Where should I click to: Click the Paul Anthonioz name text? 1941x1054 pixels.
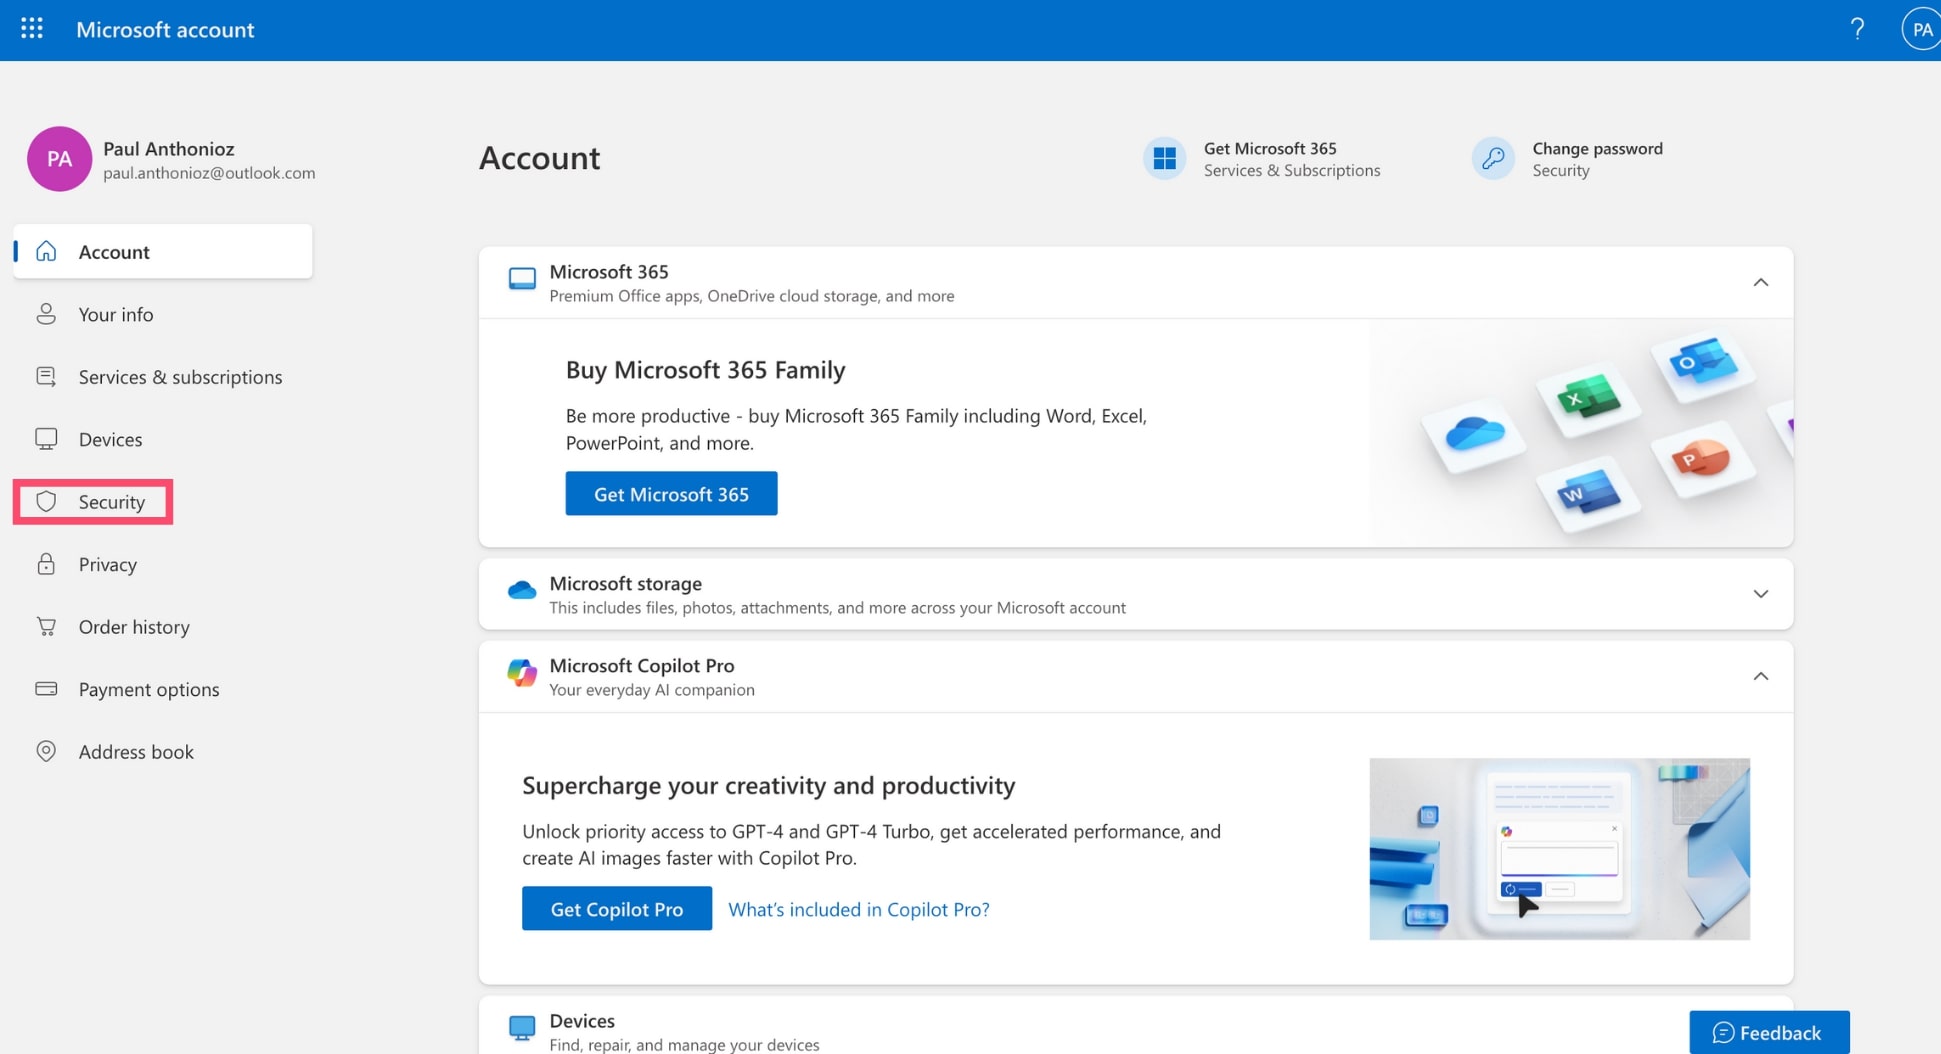point(169,148)
